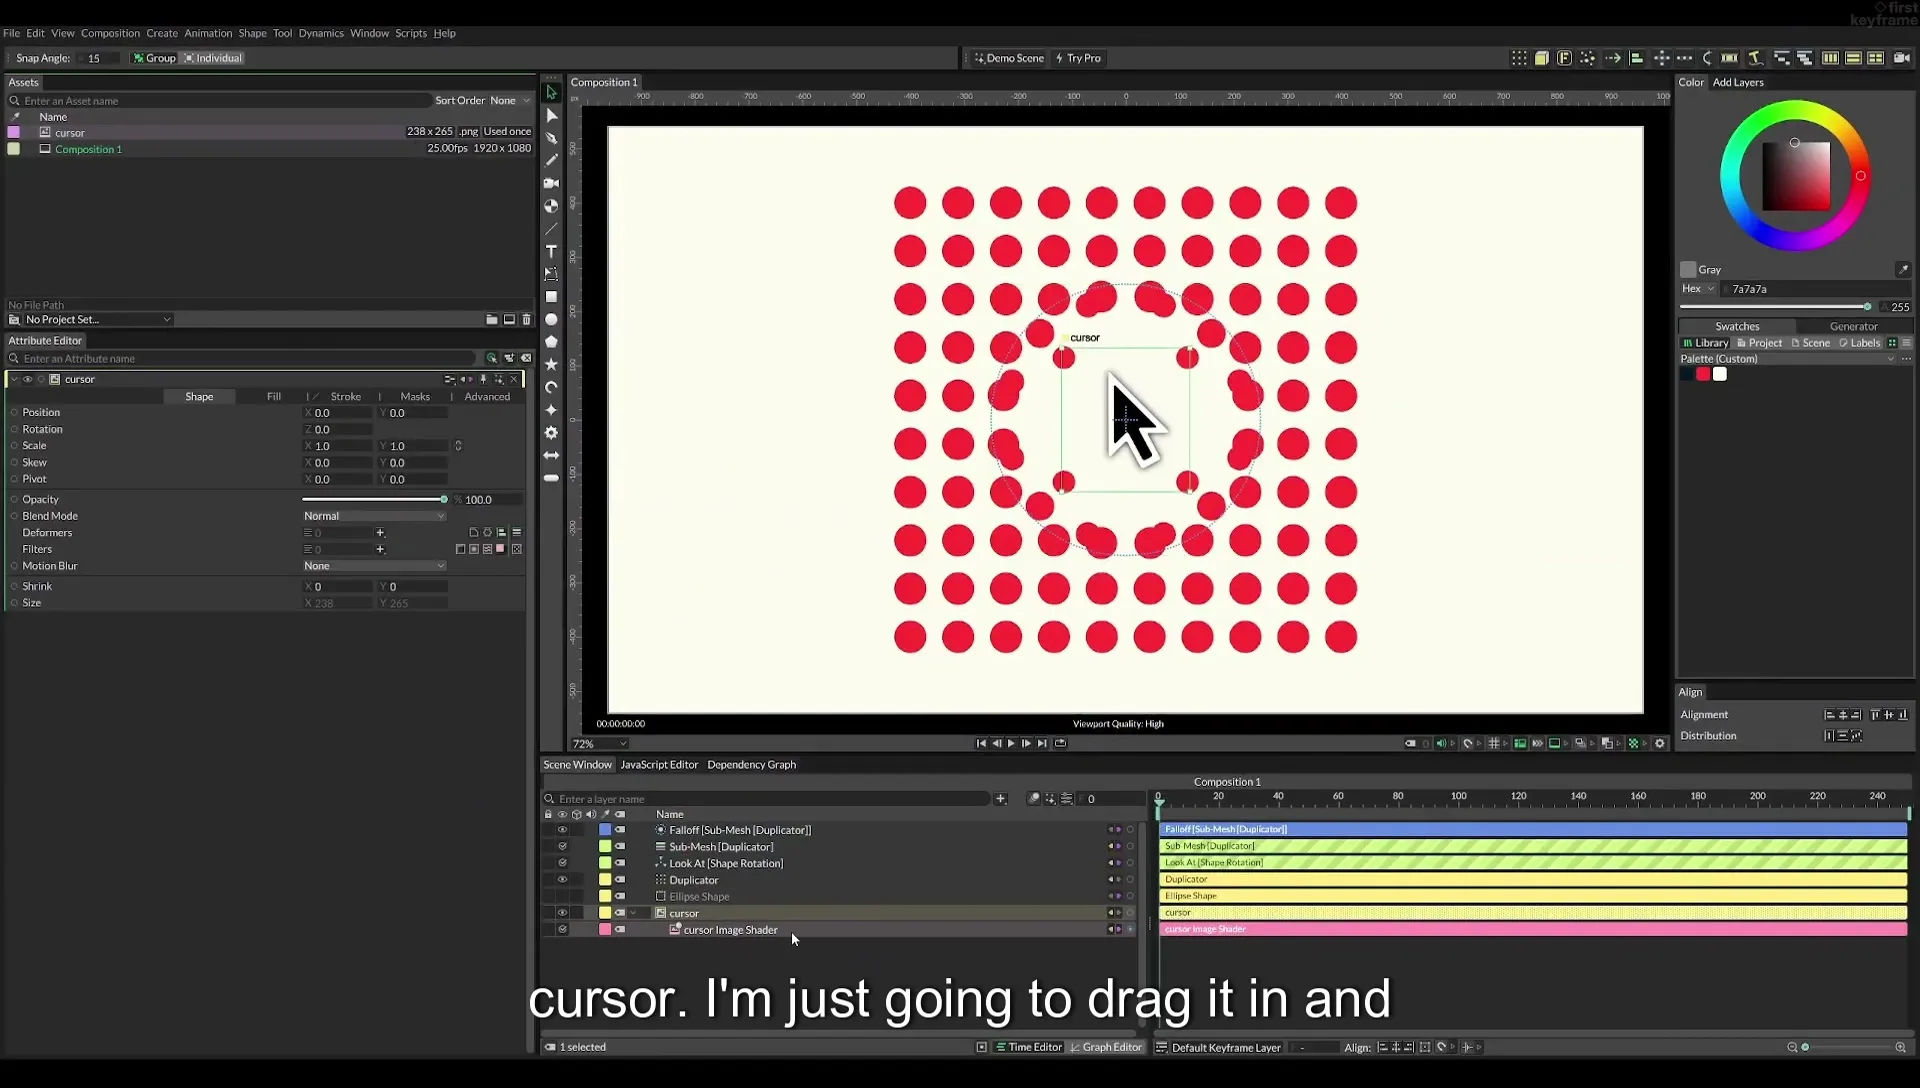Enable the Ellipse Shape layer checkbox

562,896
